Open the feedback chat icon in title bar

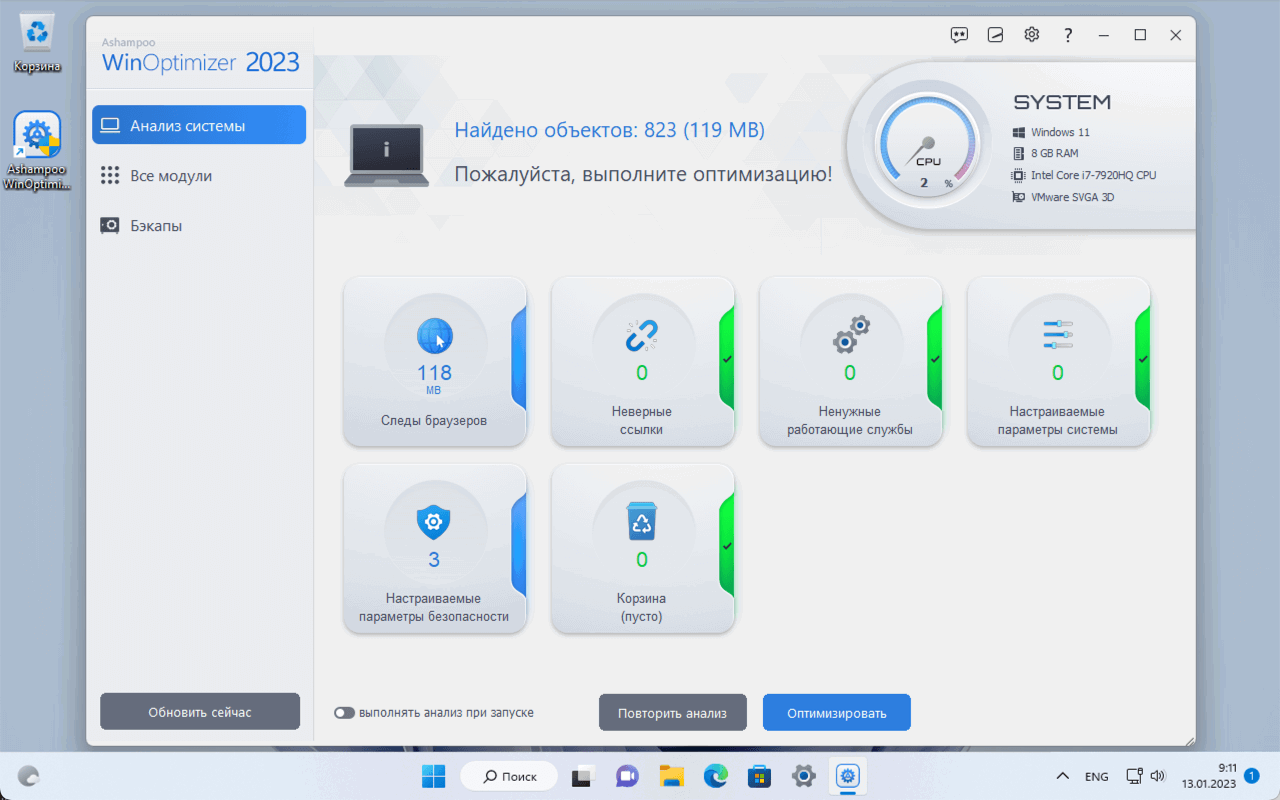pyautogui.click(x=959, y=35)
